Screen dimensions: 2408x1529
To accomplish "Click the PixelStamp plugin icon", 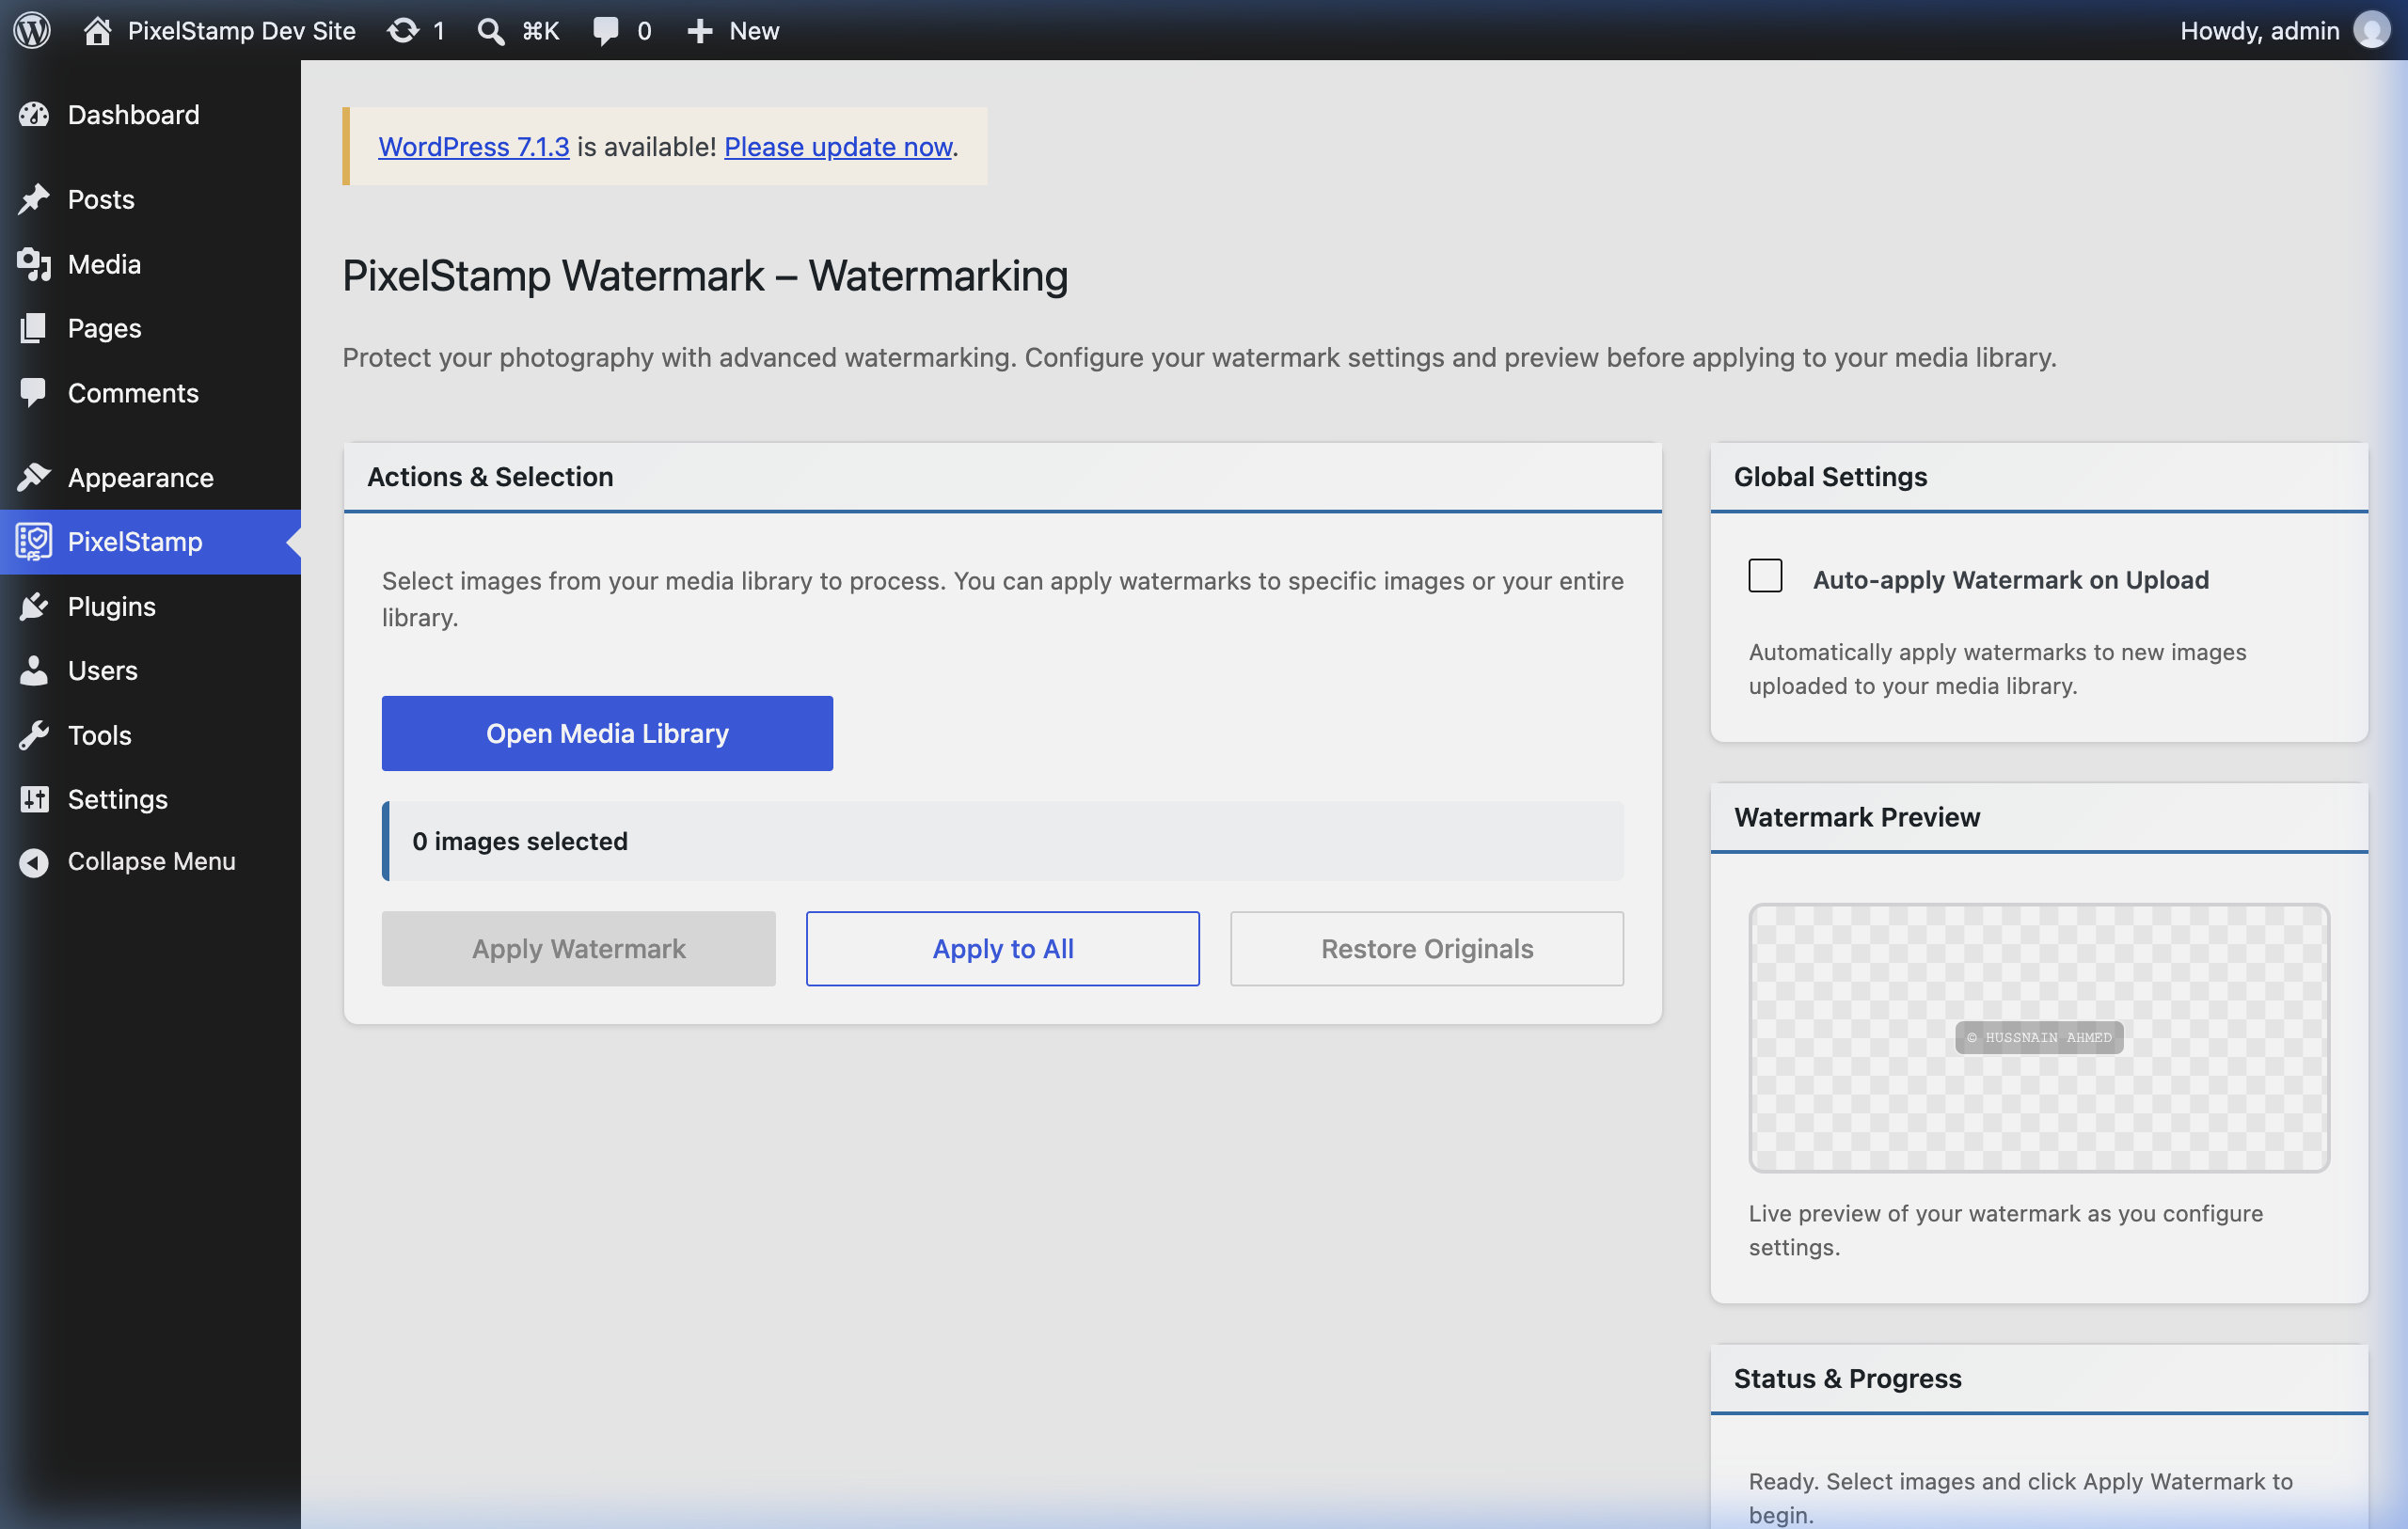I will click(34, 541).
